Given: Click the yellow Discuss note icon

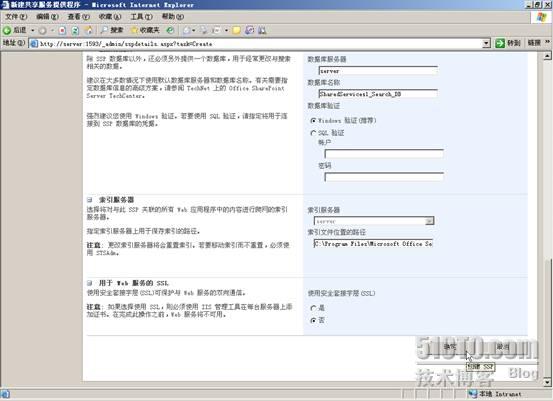Looking at the screenshot, I should [x=237, y=31].
